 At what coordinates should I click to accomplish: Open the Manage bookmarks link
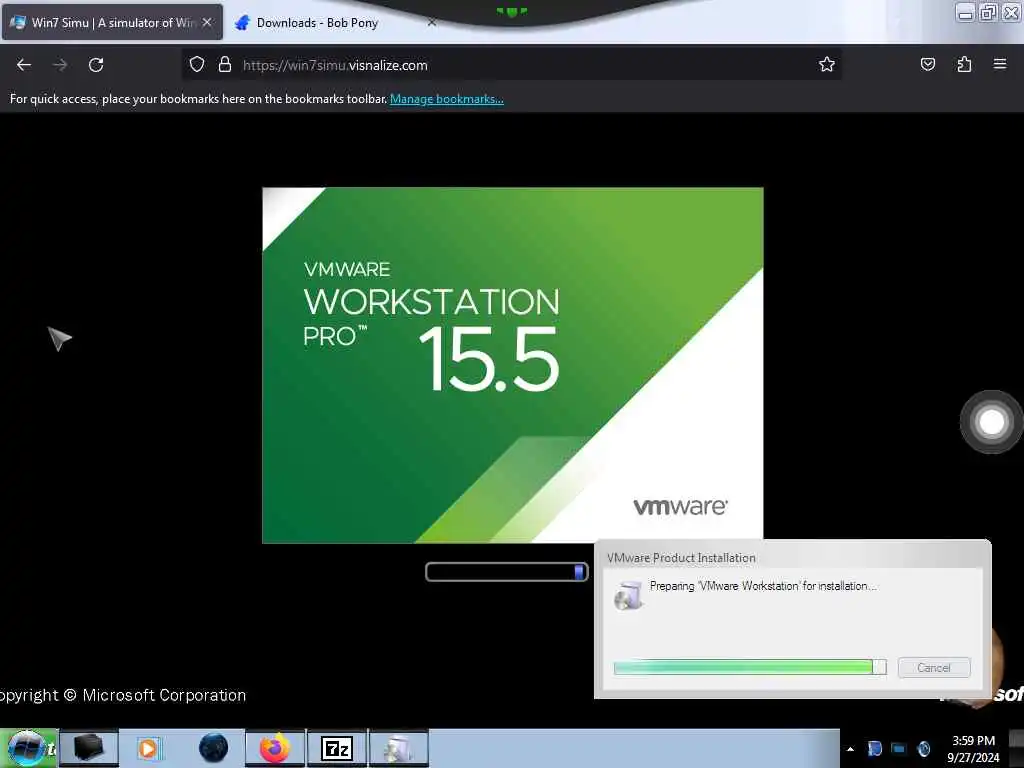pos(447,99)
